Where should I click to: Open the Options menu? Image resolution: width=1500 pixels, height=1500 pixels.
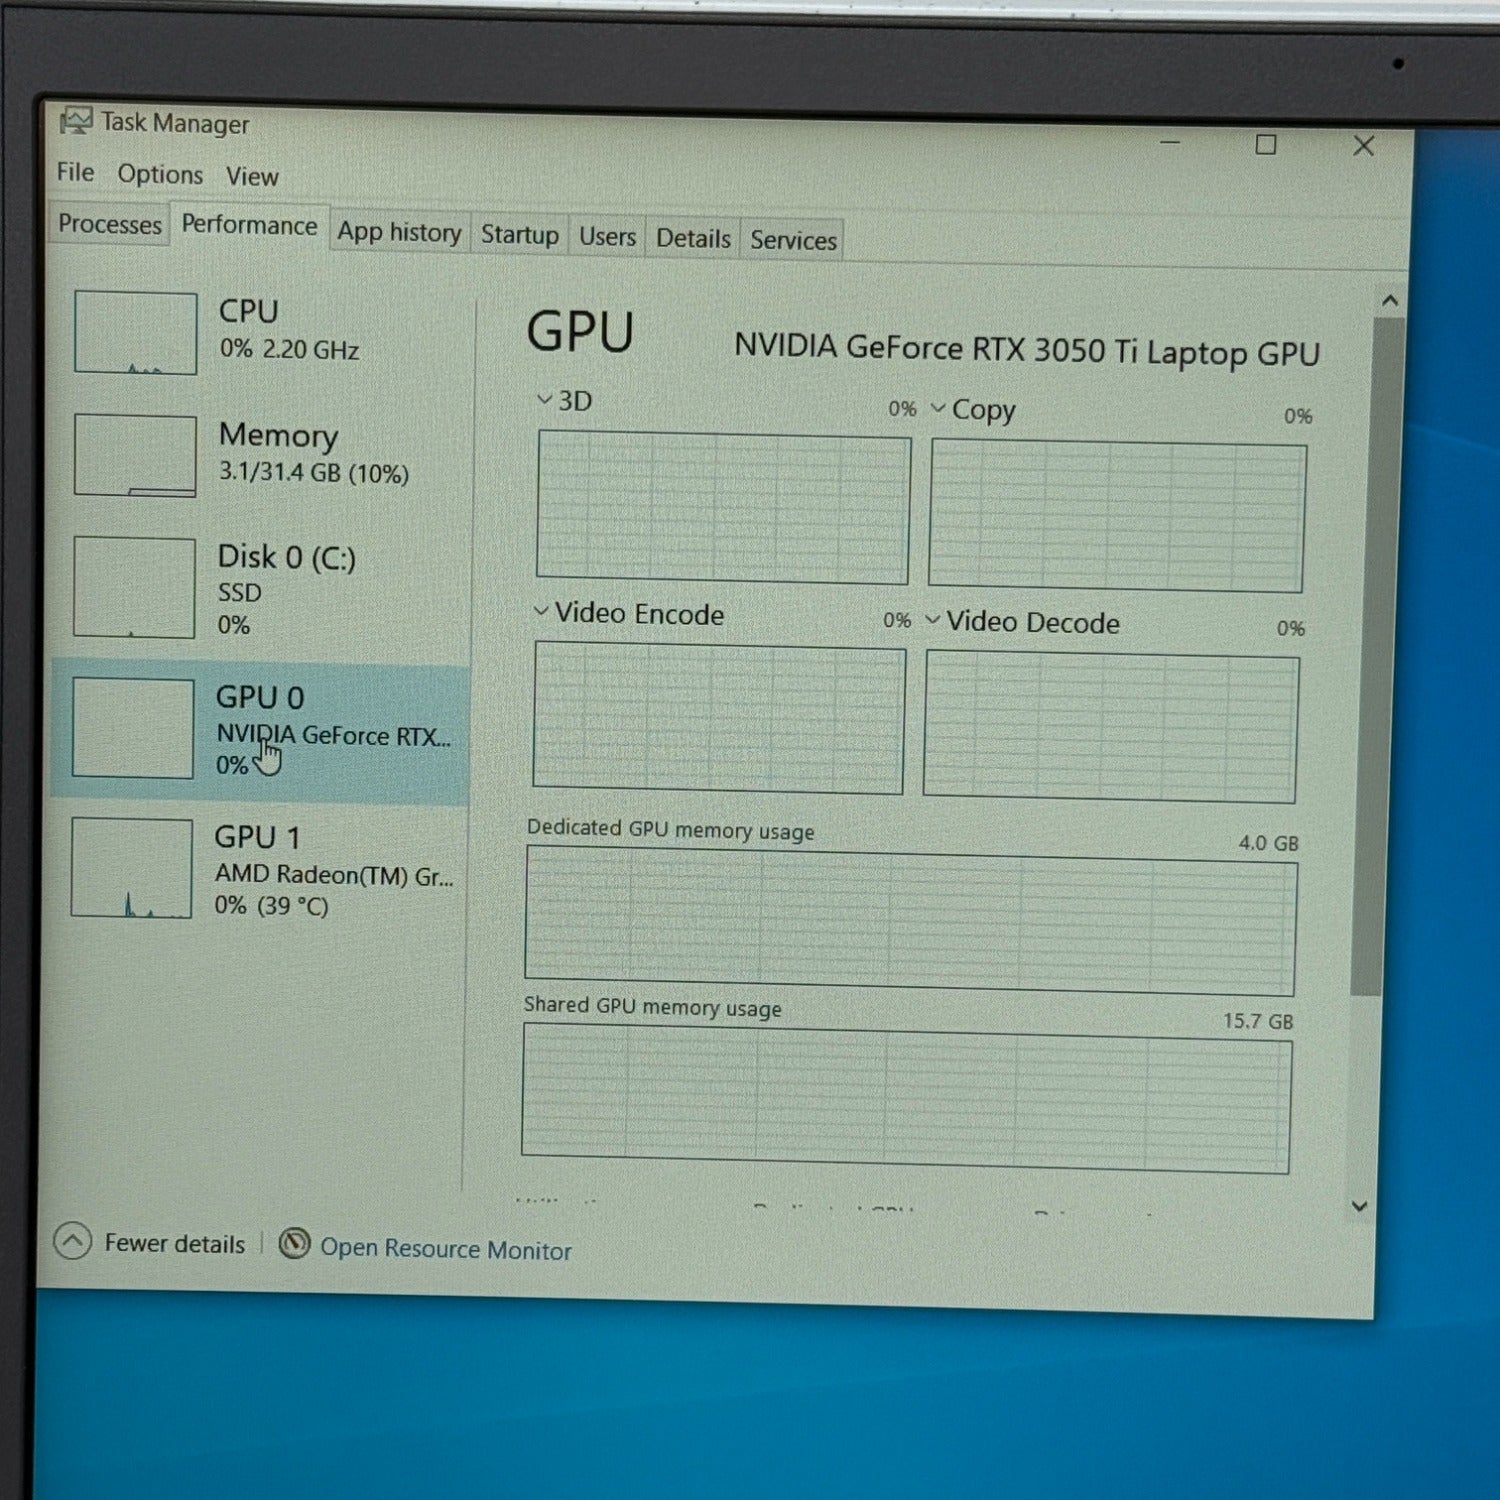(x=160, y=174)
